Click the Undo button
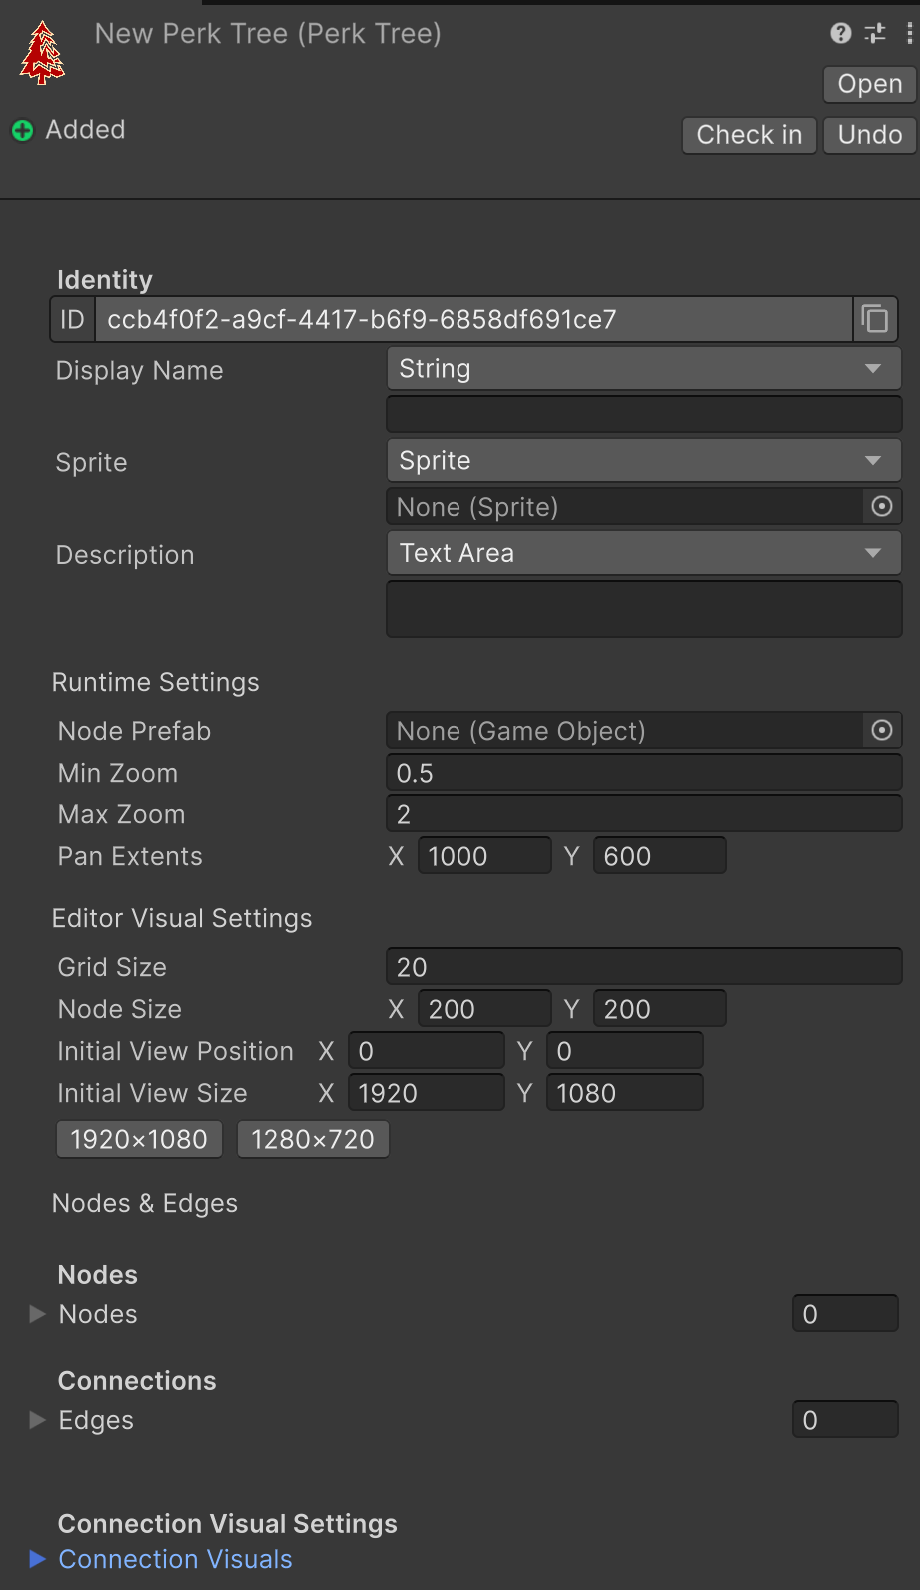This screenshot has height=1590, width=920. pyautogui.click(x=869, y=135)
